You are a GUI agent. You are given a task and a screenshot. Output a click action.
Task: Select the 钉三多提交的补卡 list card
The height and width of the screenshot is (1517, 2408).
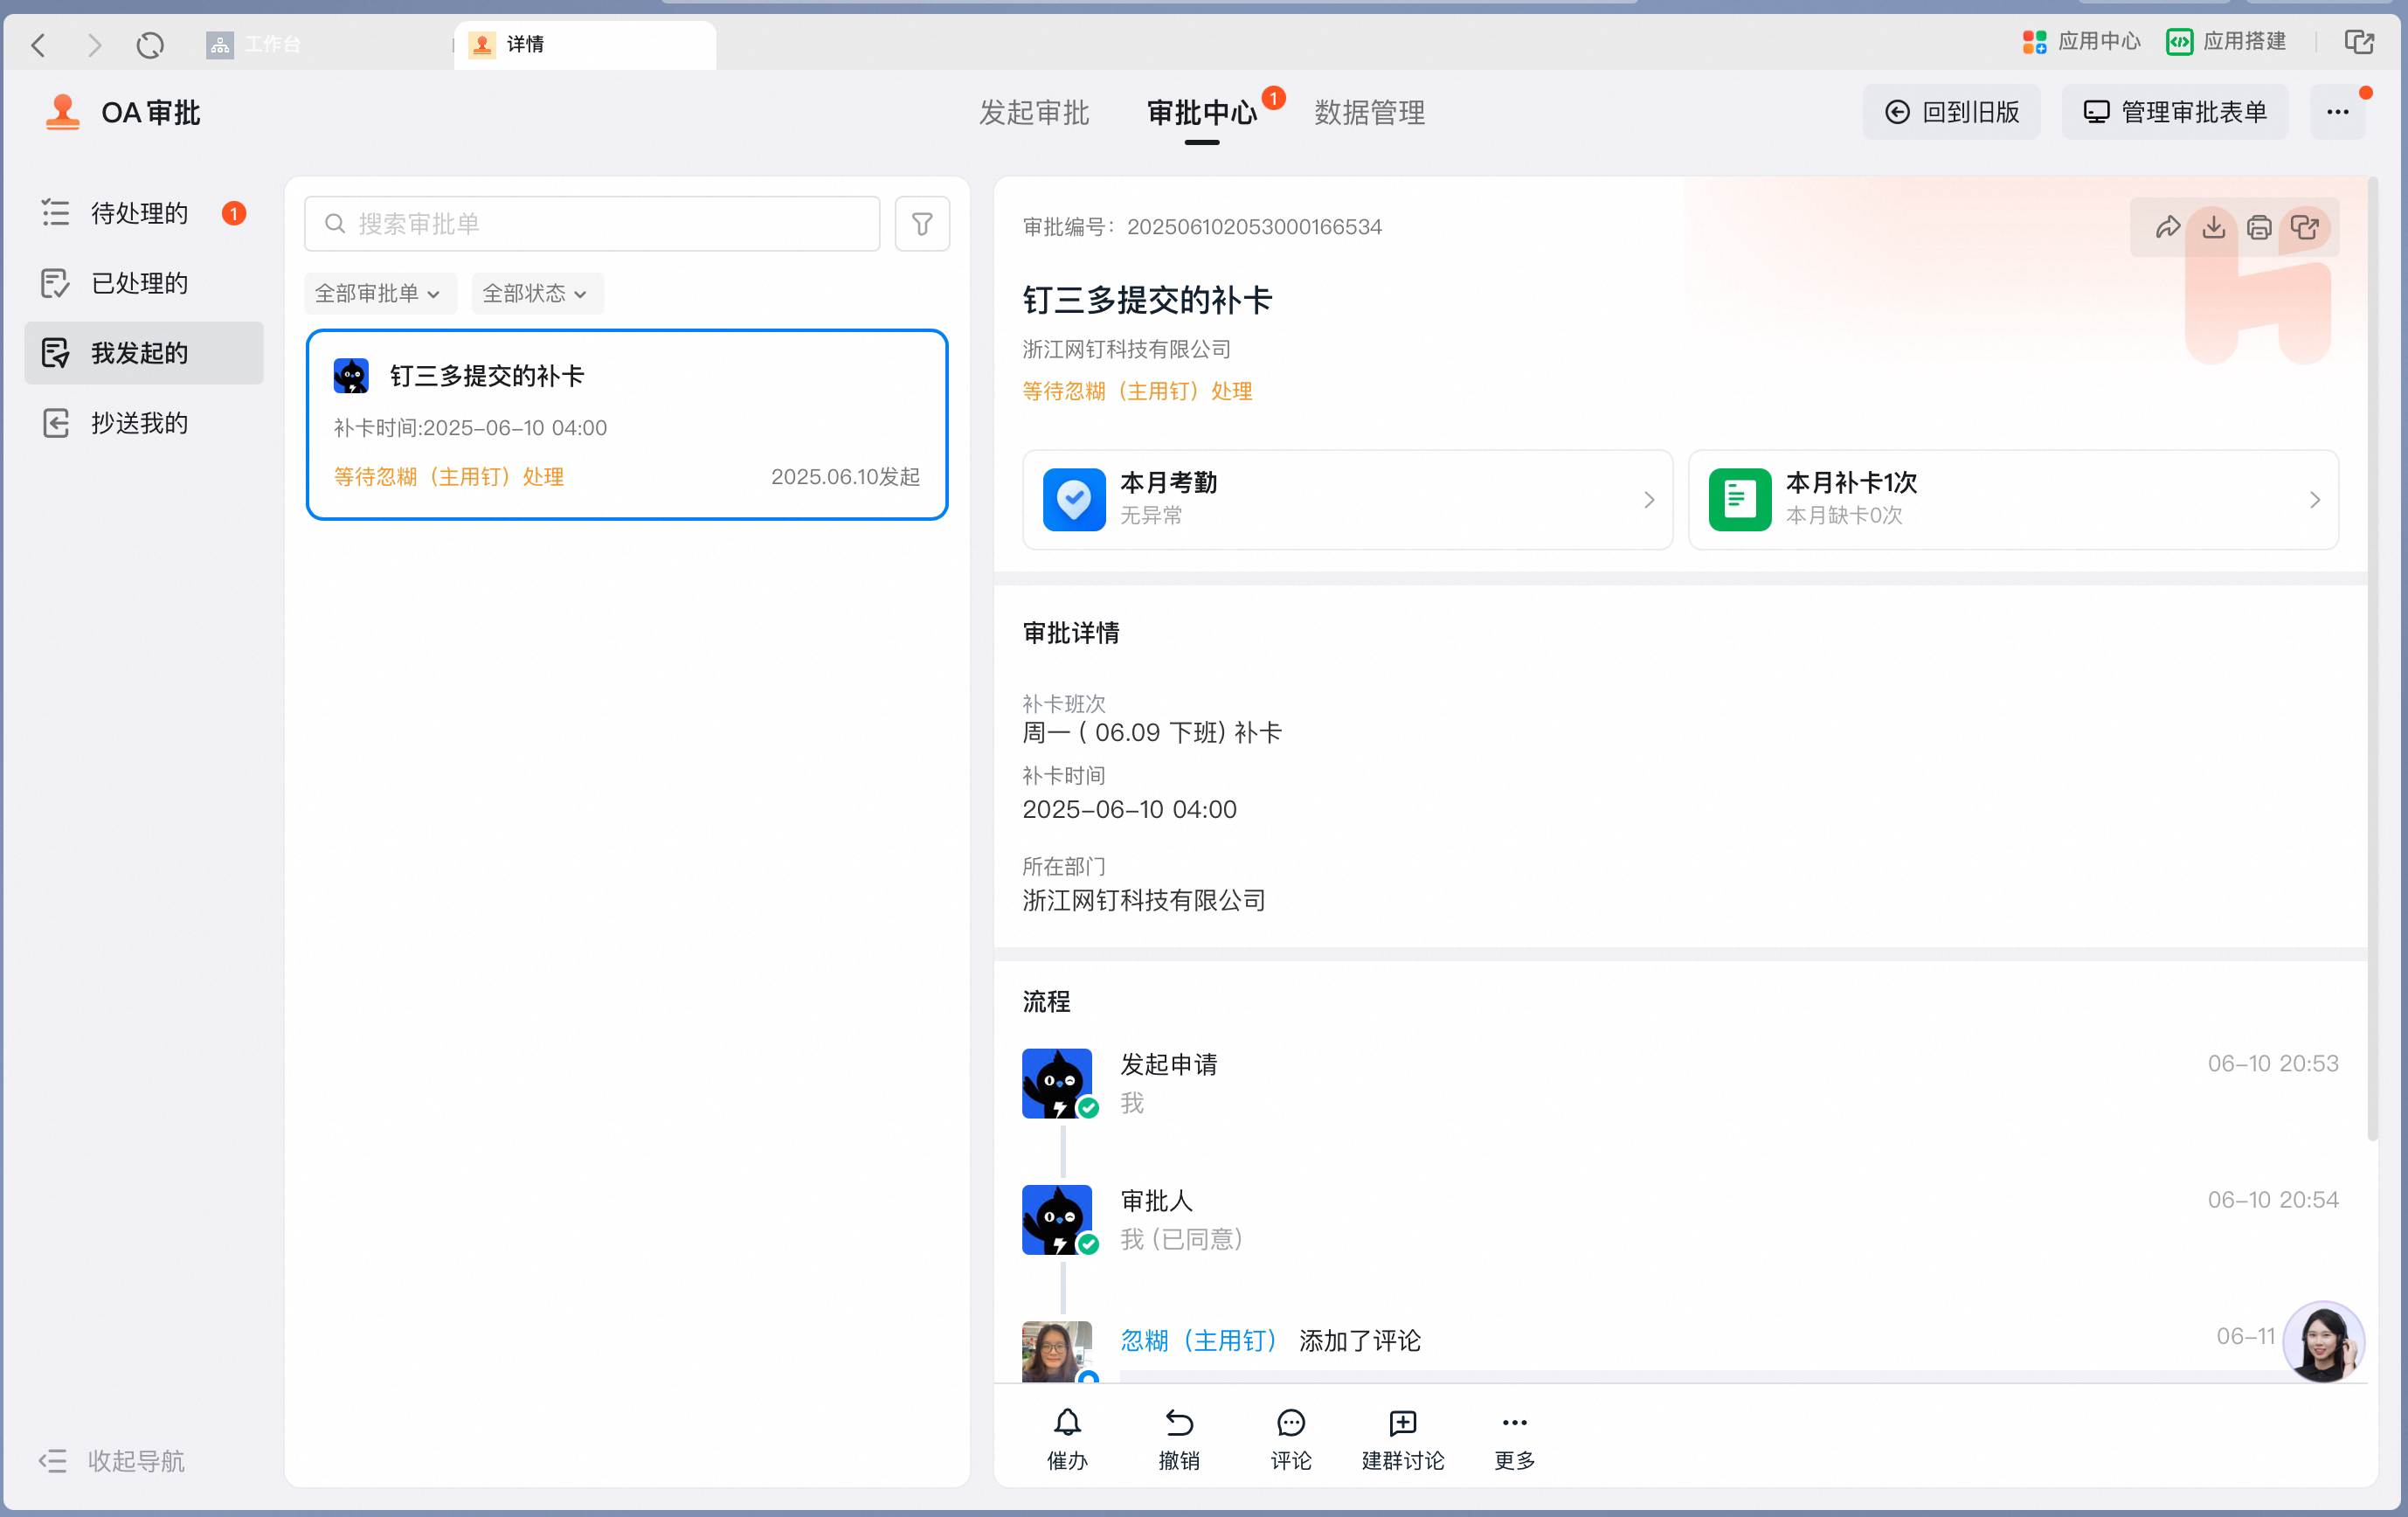pos(627,425)
